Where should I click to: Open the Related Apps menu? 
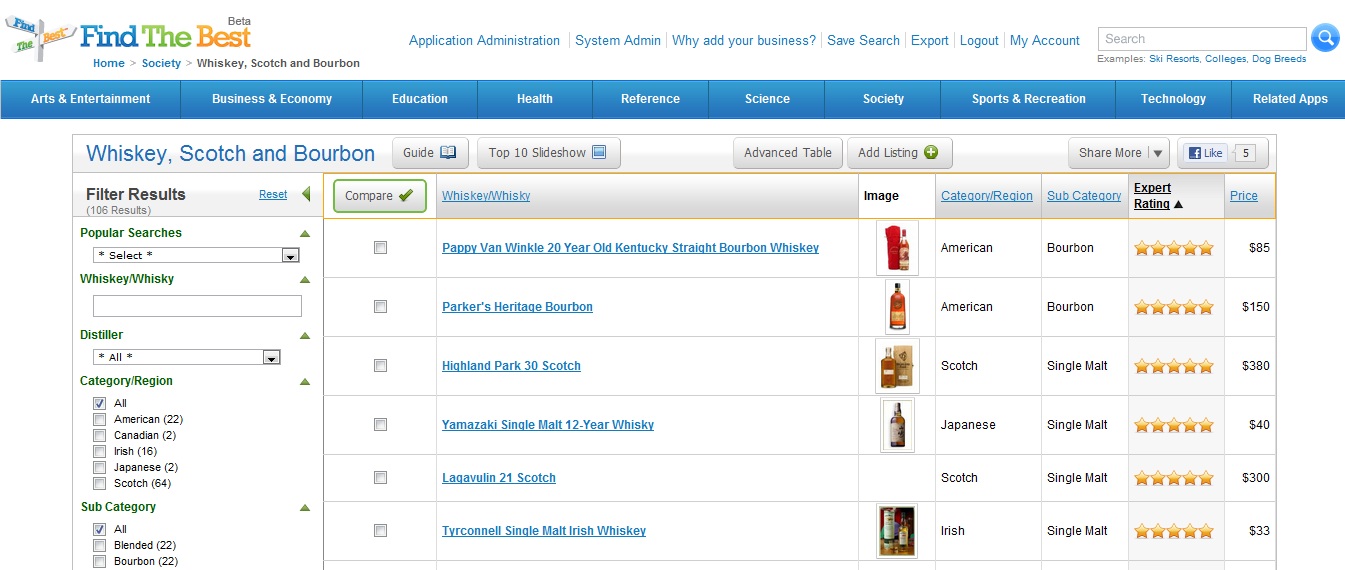1290,99
